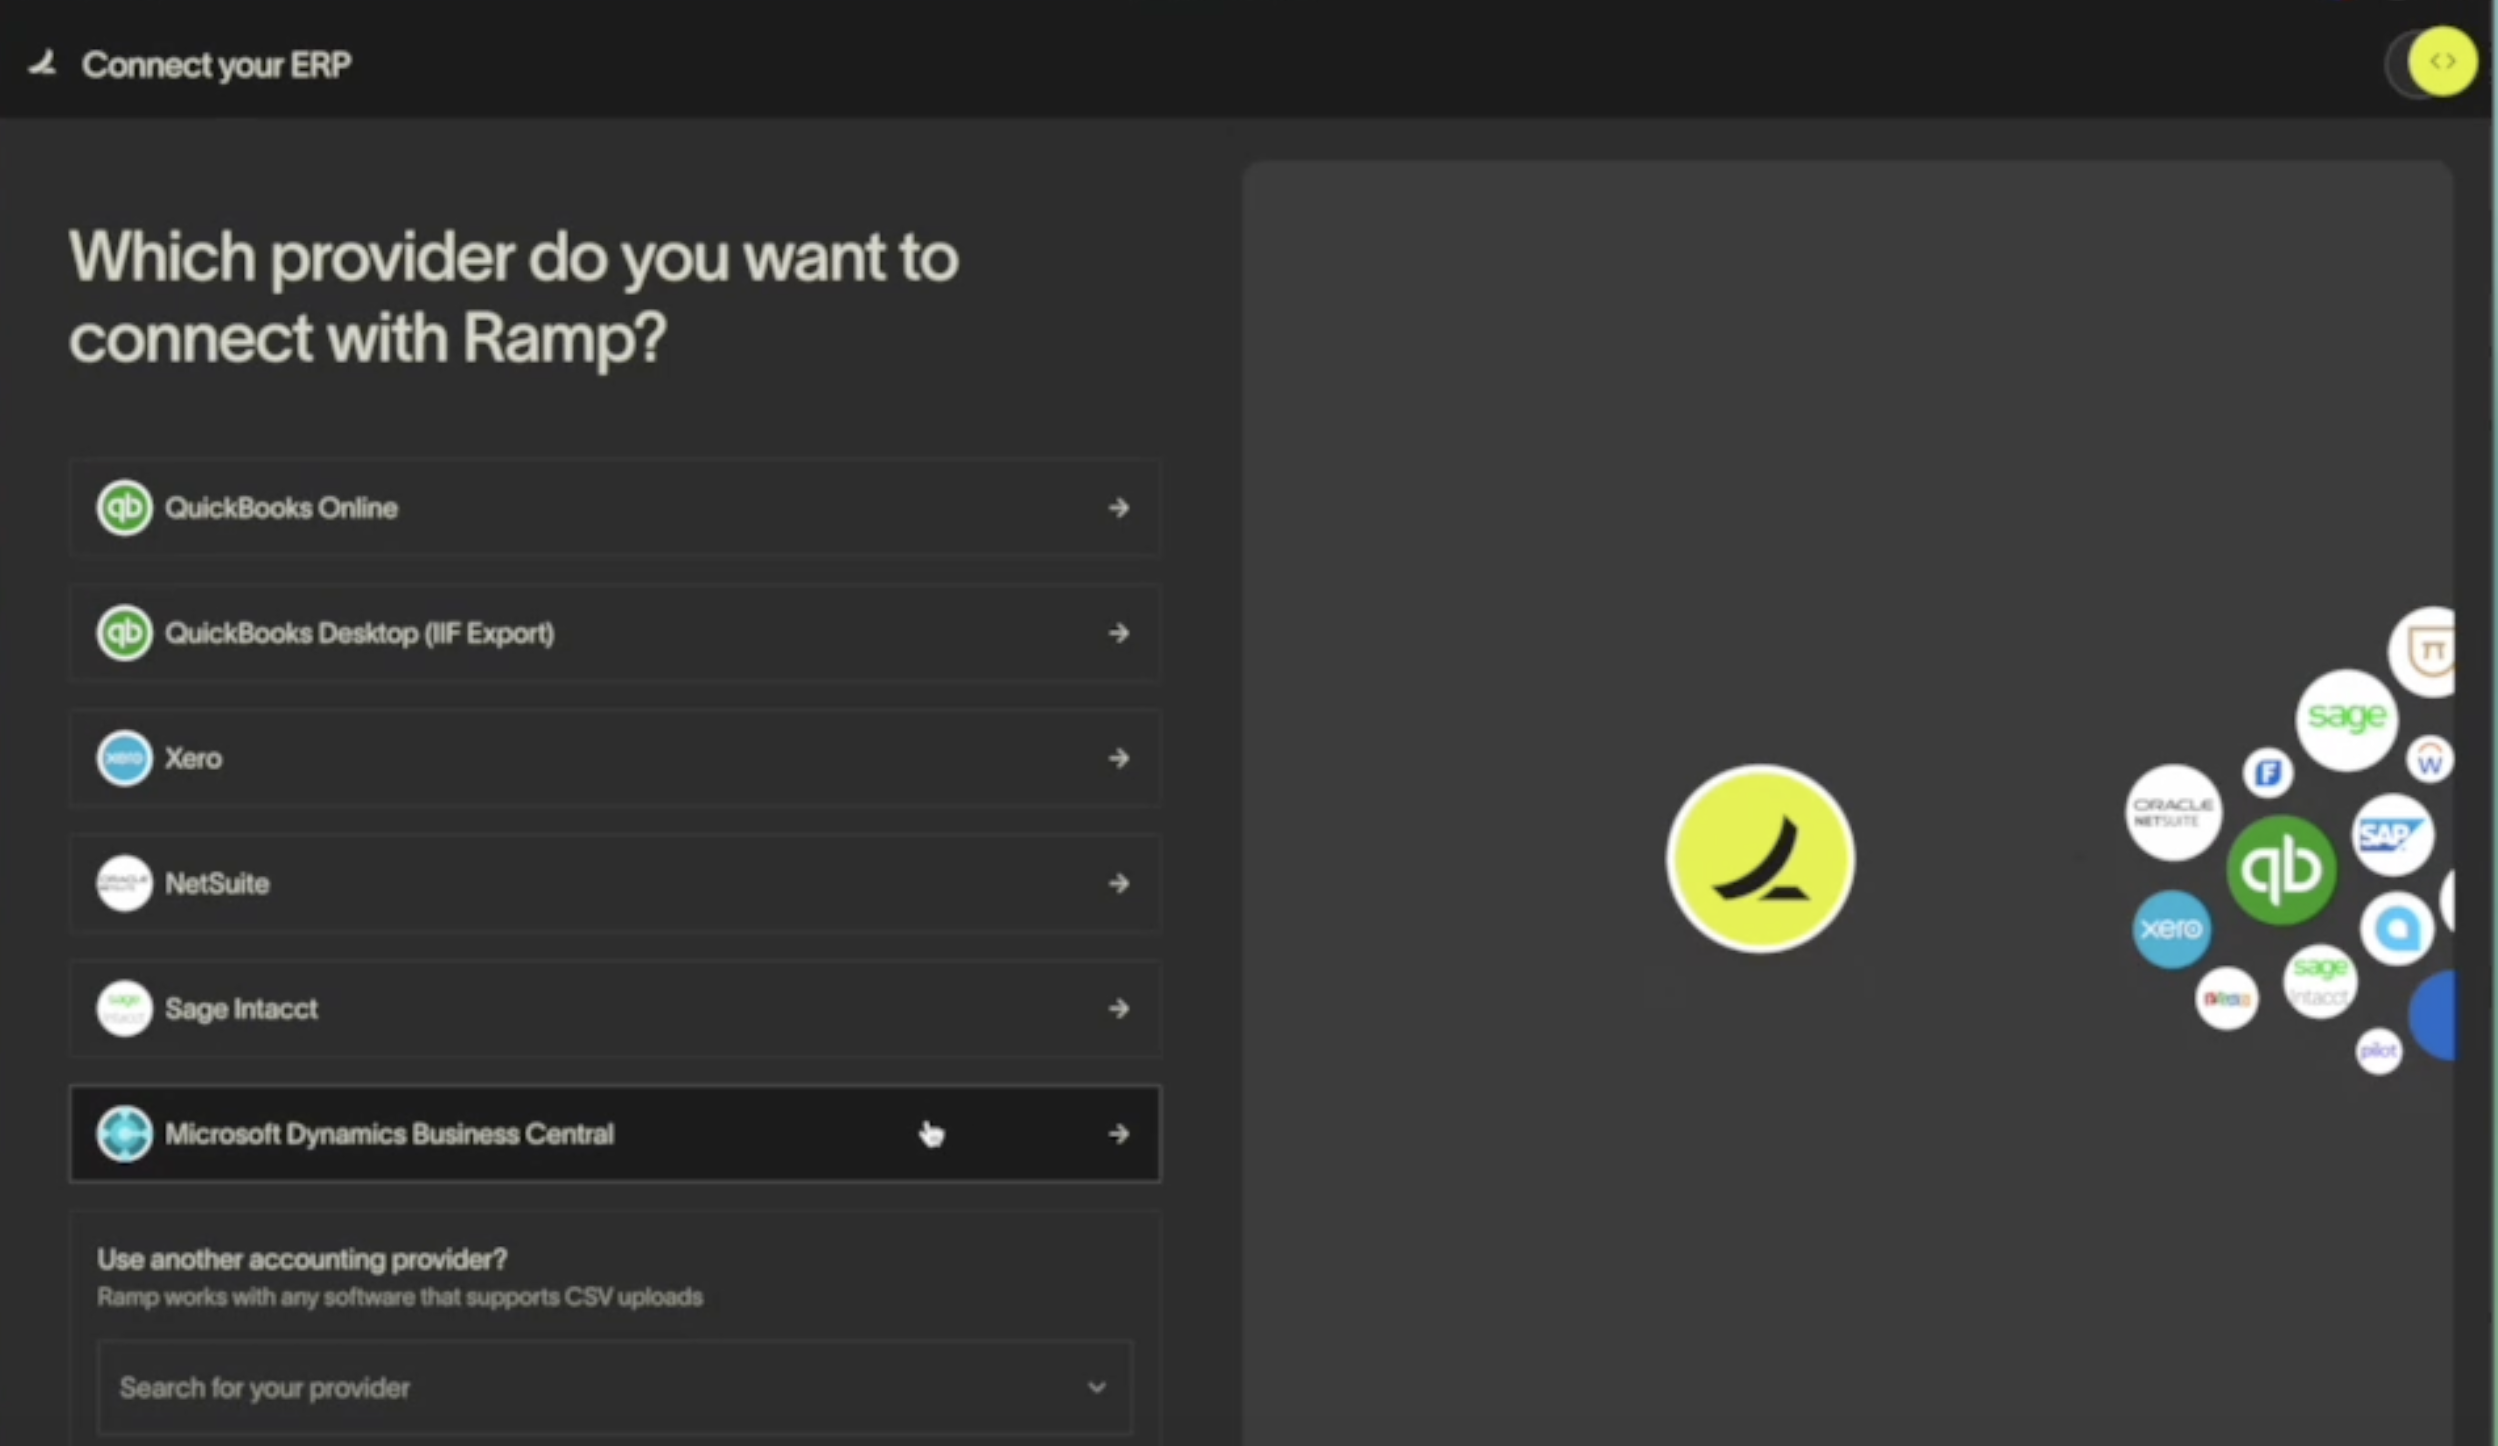Select Xero as provider
Viewport: 2498px width, 1446px height.
[x=615, y=758]
